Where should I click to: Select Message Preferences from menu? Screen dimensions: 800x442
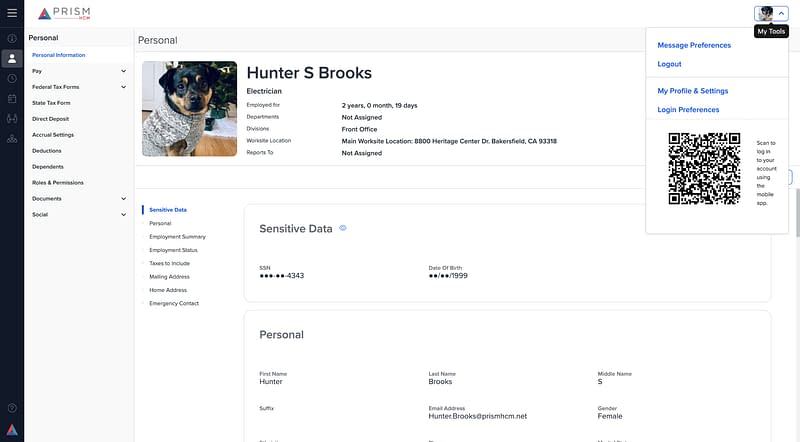point(694,45)
